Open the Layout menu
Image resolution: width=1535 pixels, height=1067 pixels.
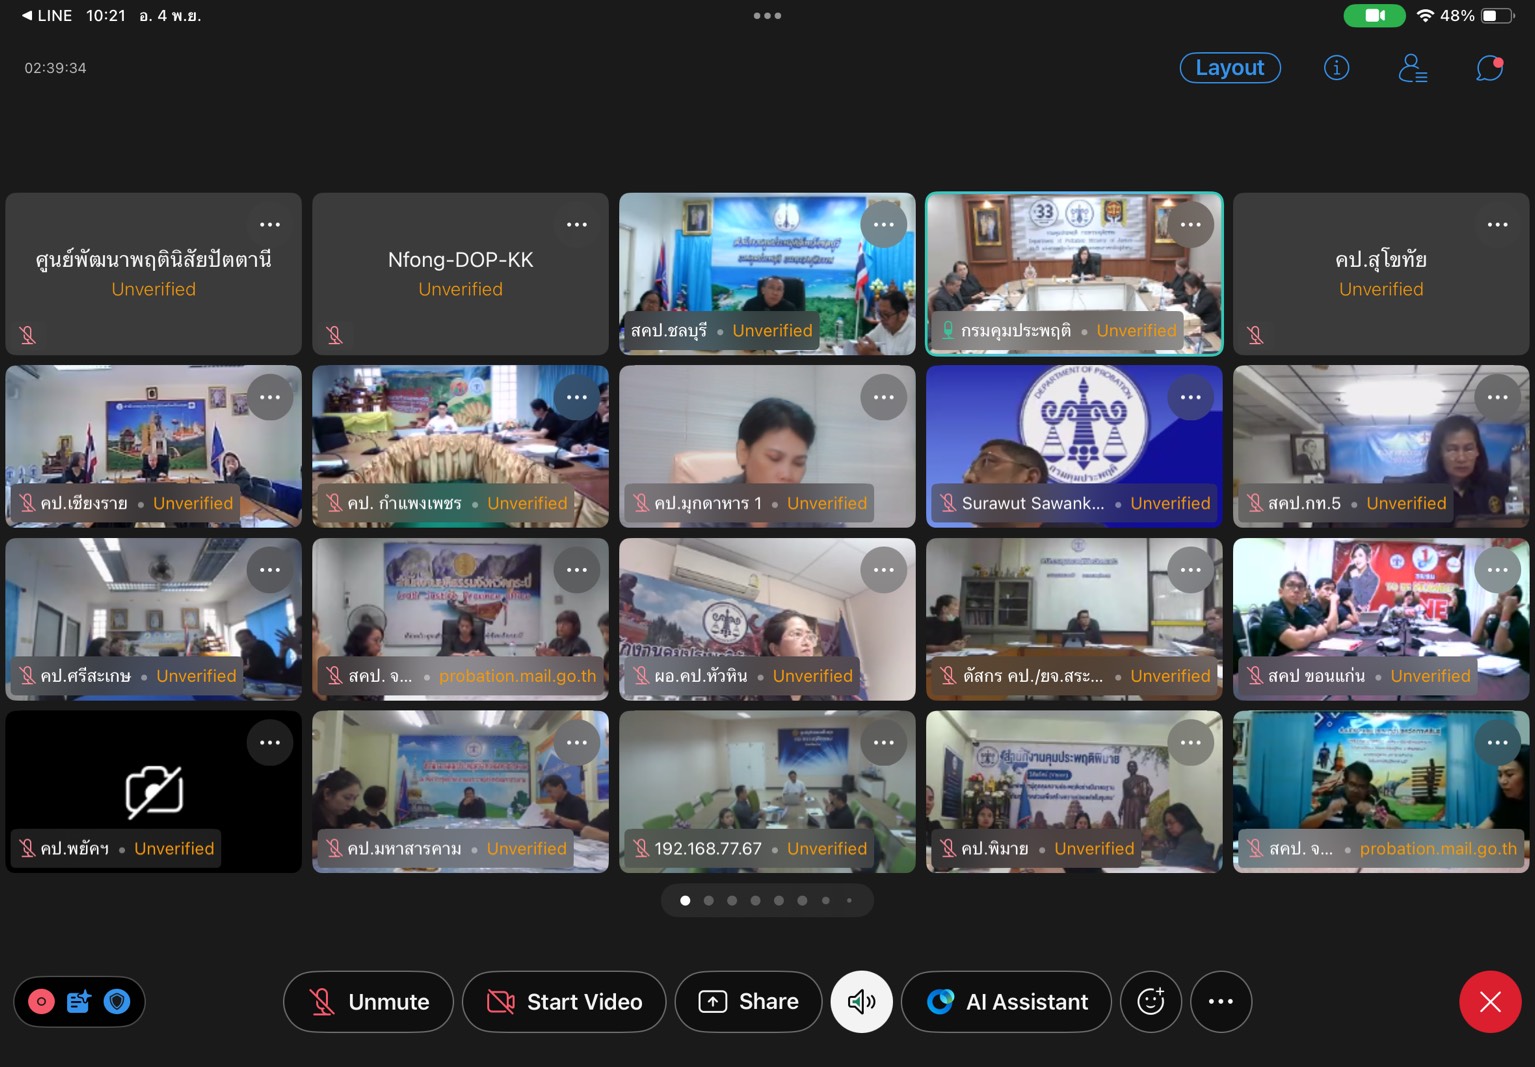(x=1230, y=68)
